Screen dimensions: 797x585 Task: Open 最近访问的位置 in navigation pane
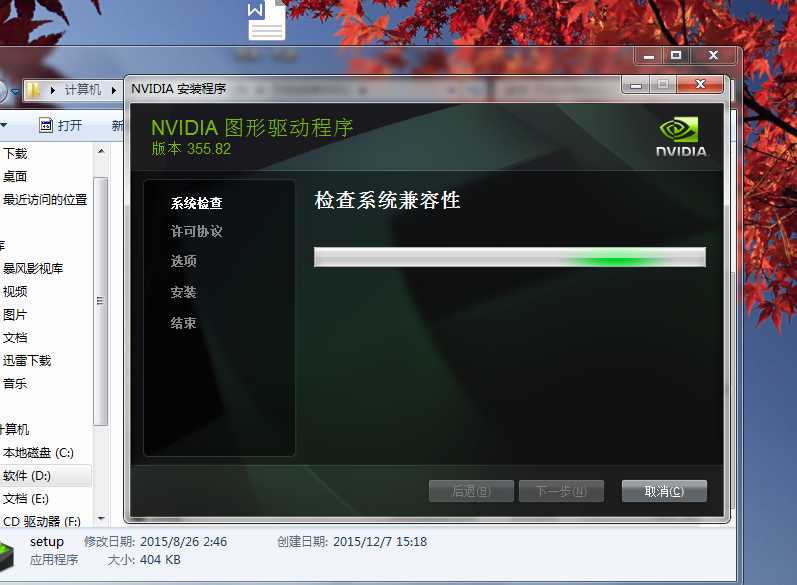click(45, 199)
